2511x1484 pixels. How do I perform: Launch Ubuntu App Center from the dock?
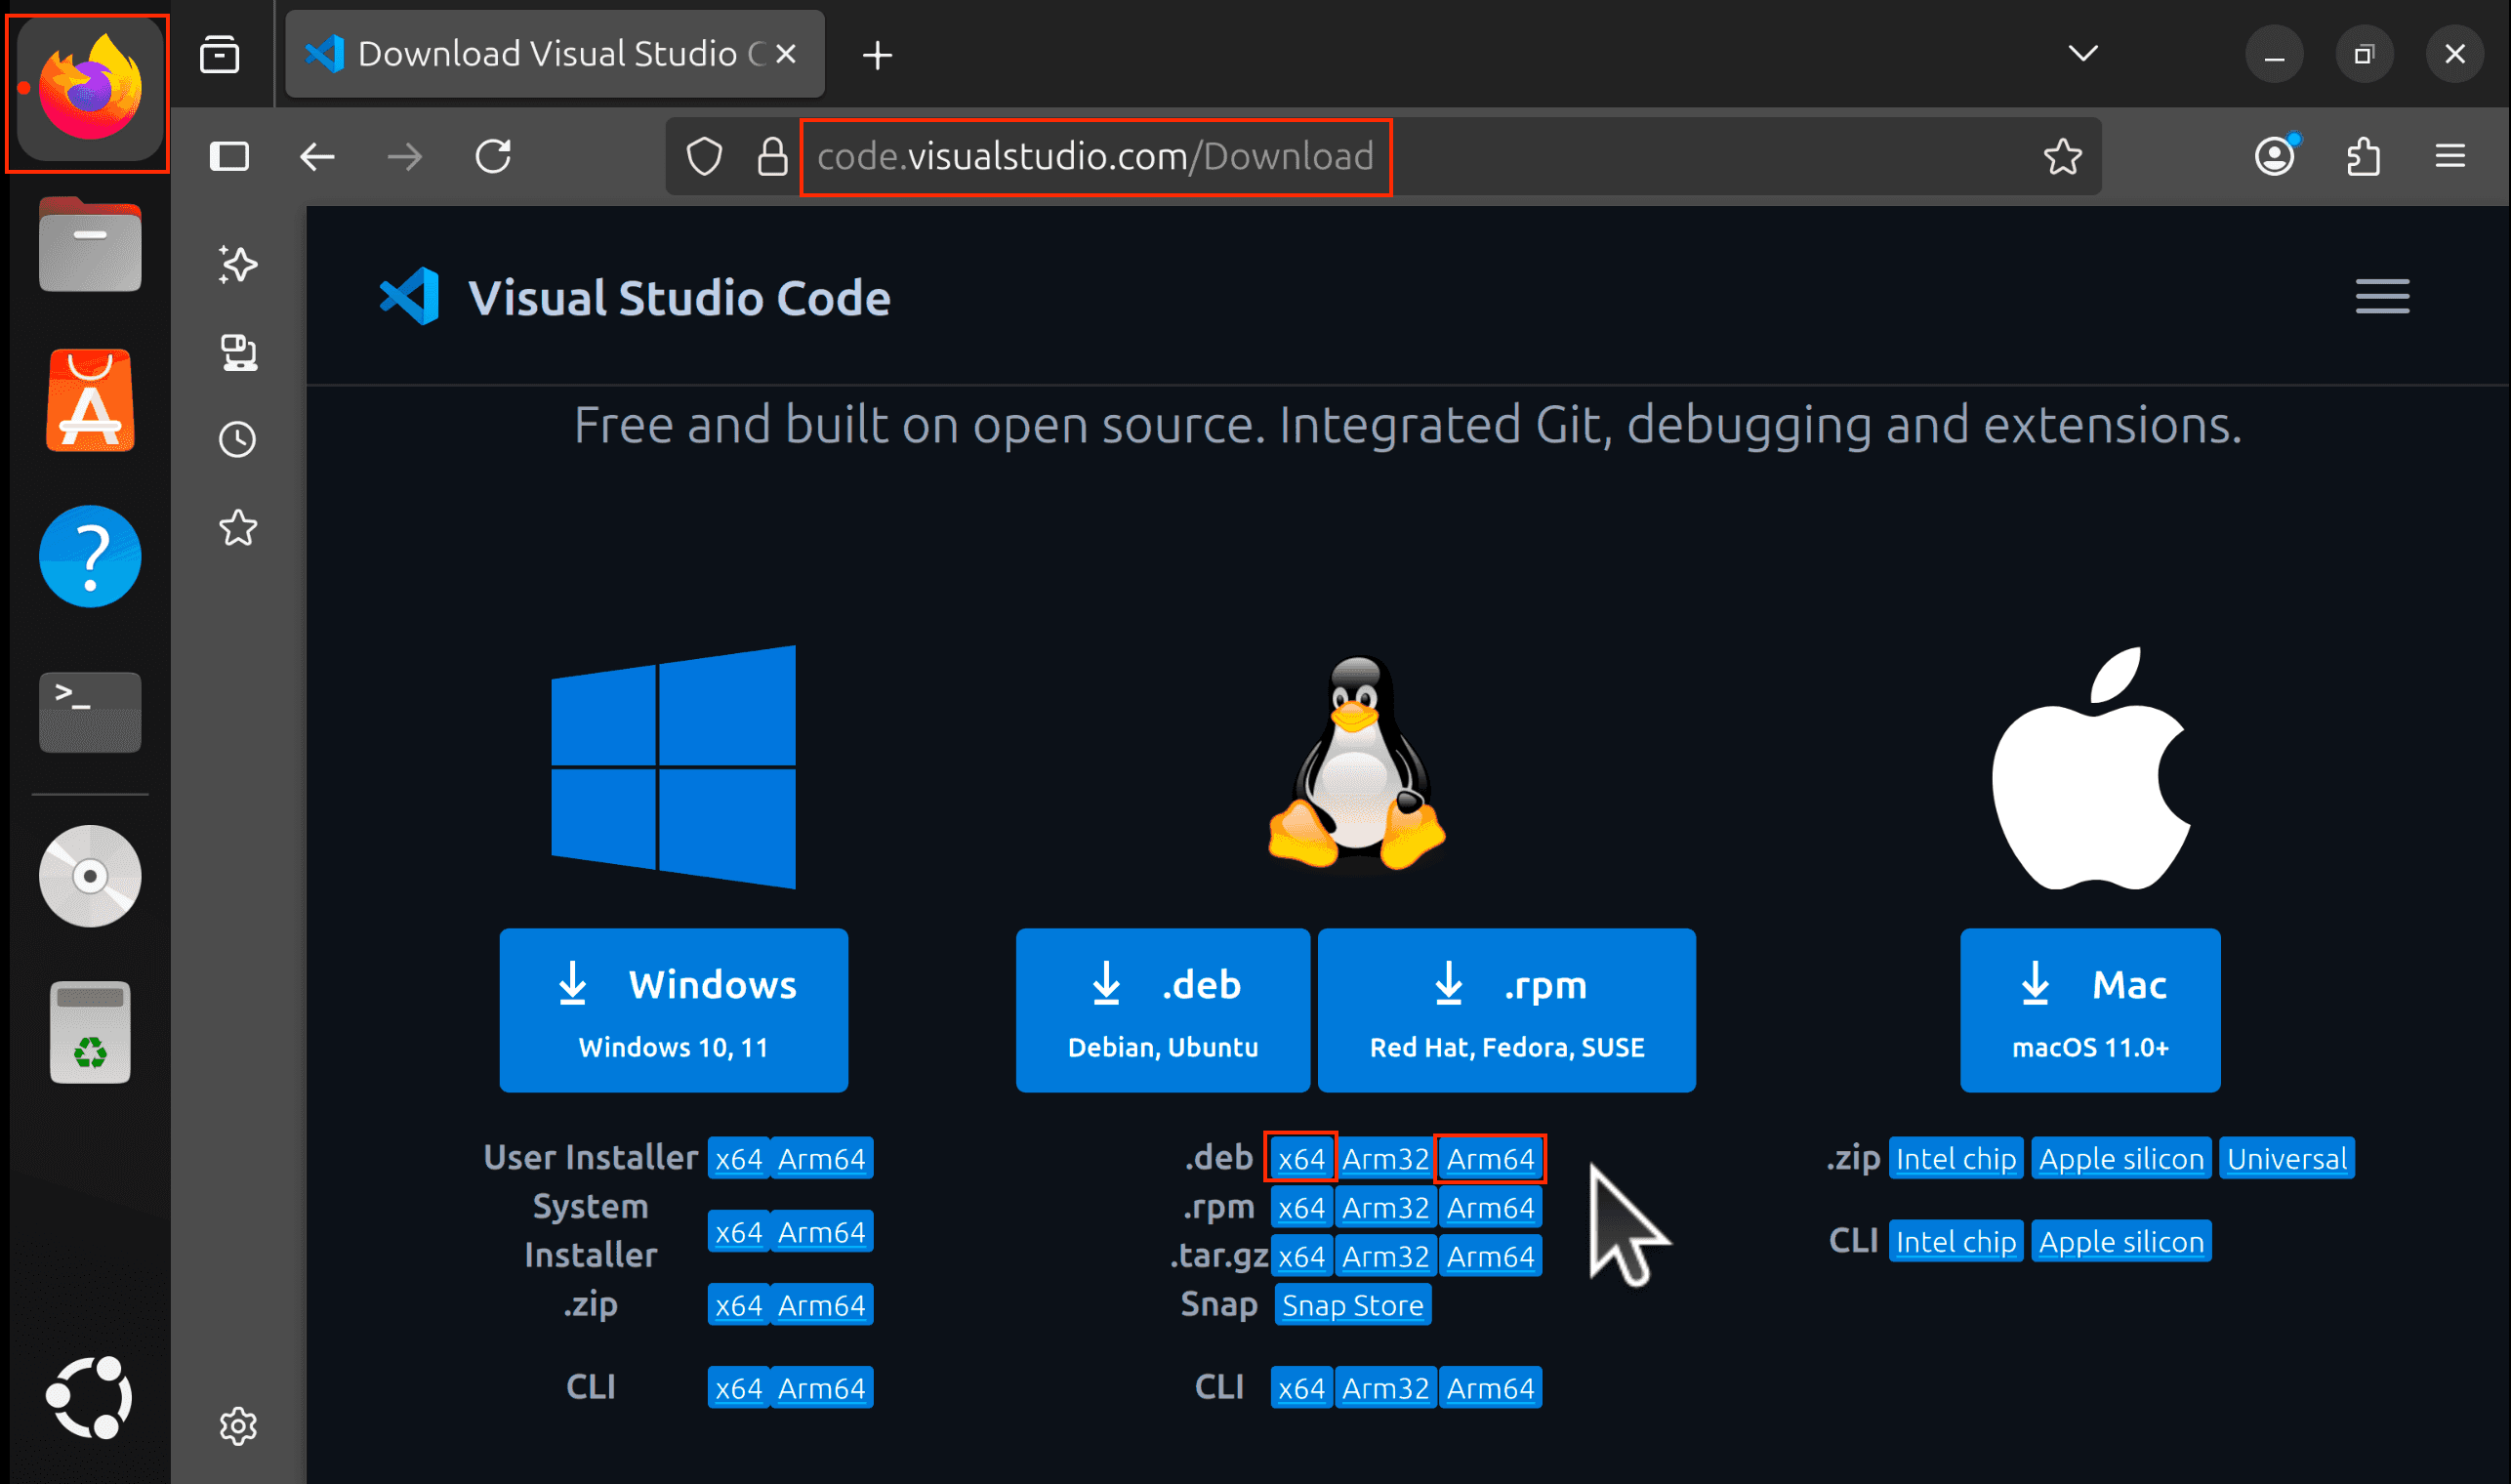[x=90, y=401]
